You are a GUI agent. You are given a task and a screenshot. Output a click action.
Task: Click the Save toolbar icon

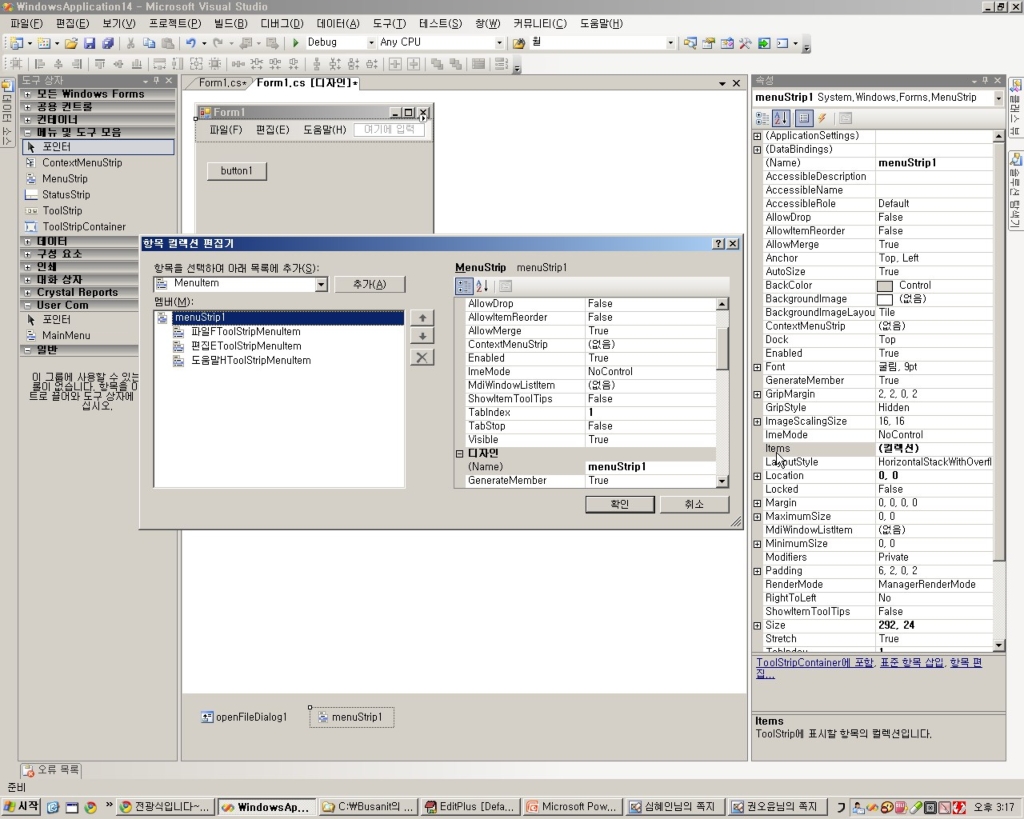89,44
